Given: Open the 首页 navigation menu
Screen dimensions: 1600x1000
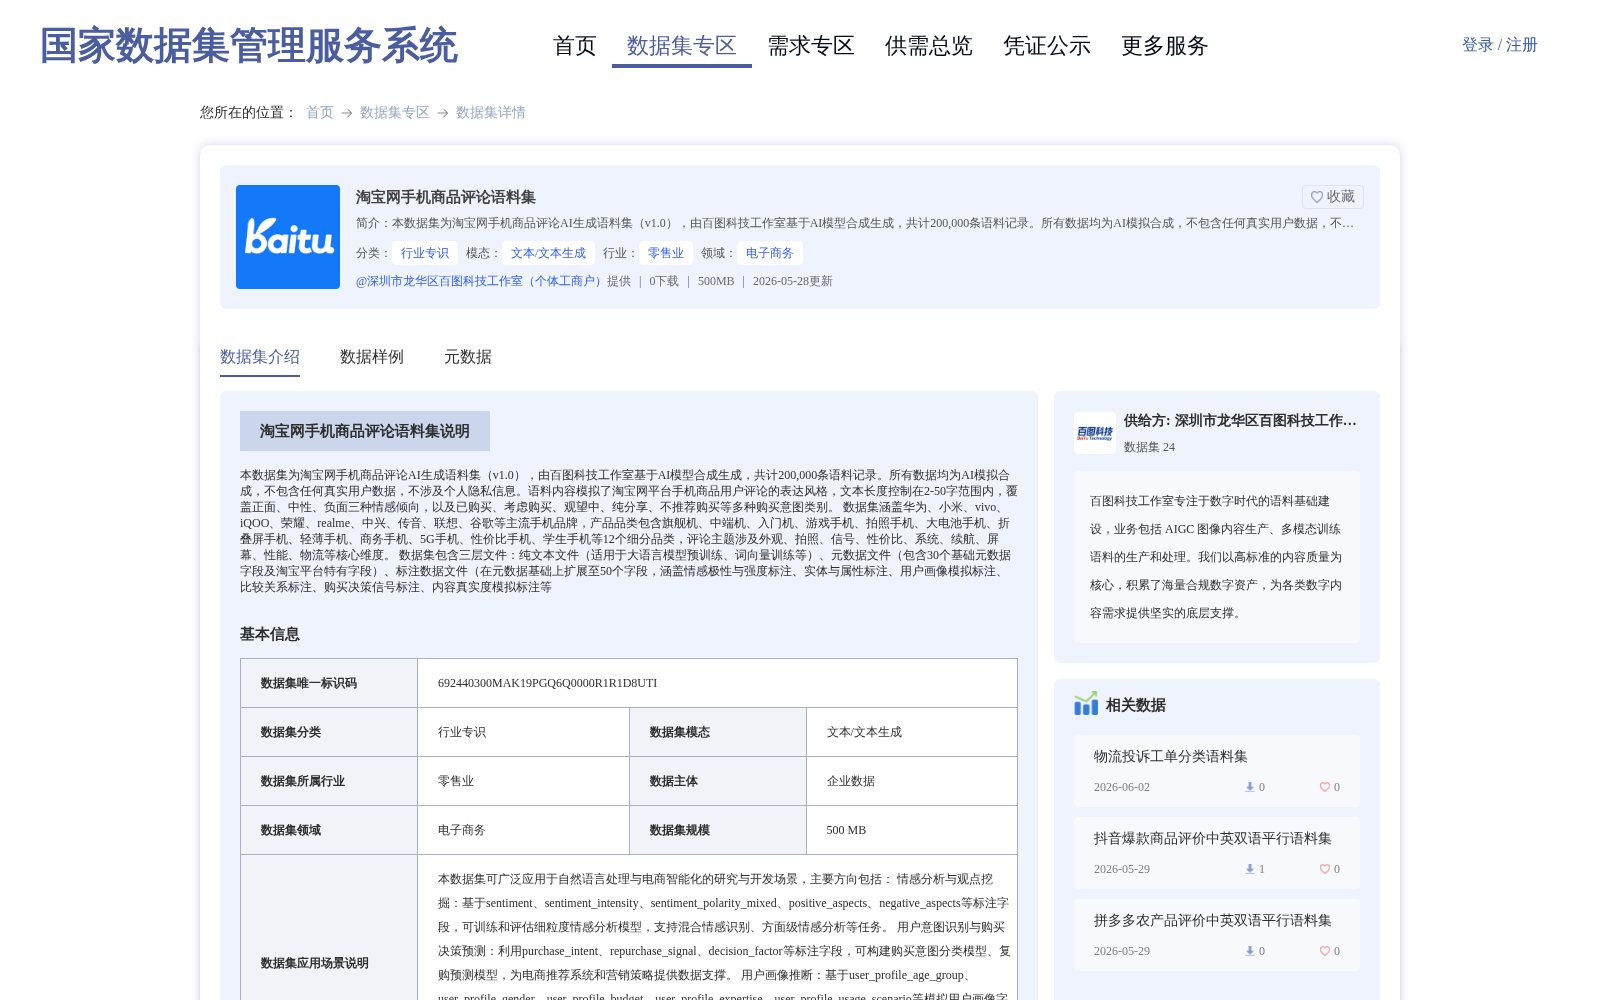Looking at the screenshot, I should click(575, 46).
